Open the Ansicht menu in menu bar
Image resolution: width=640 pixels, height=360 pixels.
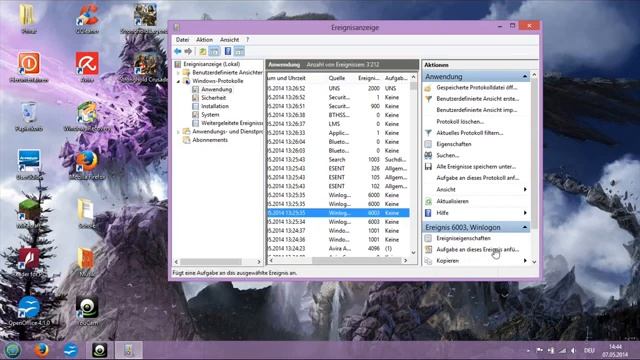(x=229, y=40)
